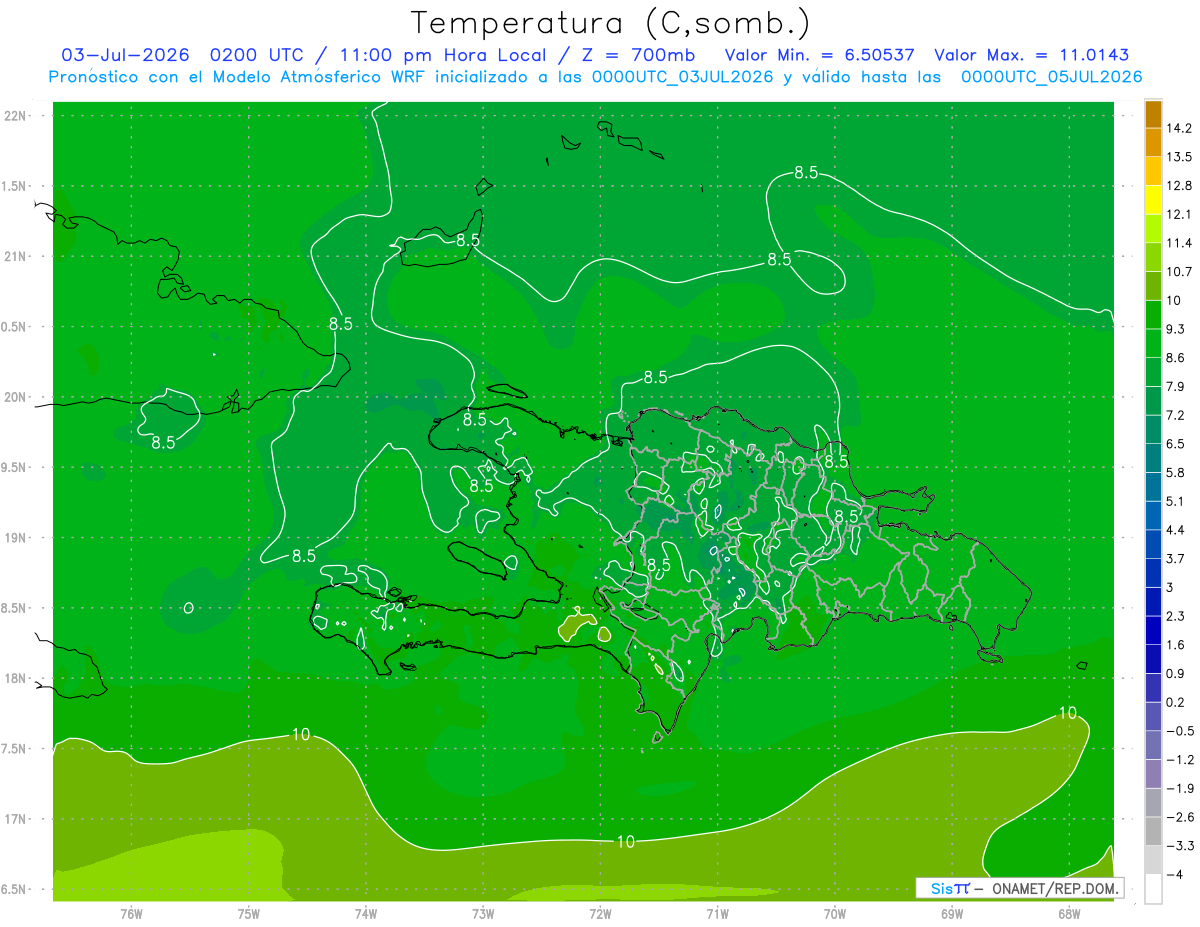Click the "76W" longitude axis label

(x=131, y=913)
